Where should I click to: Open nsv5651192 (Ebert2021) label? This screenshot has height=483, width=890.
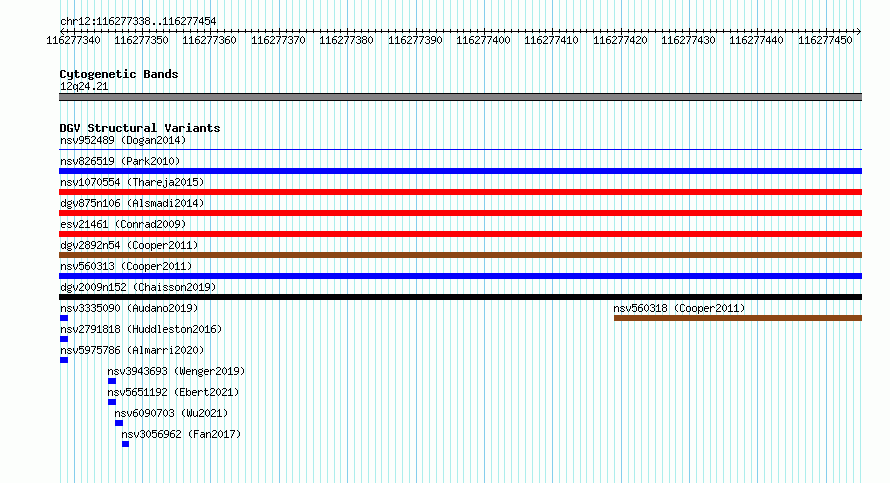click(x=173, y=392)
